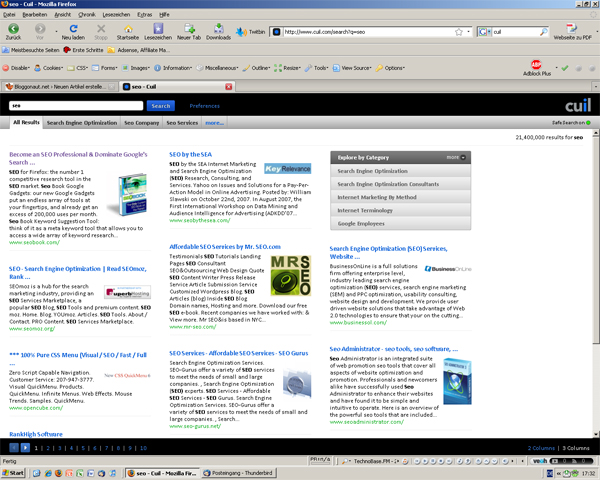Click the green checkmark validation icon

565,68
